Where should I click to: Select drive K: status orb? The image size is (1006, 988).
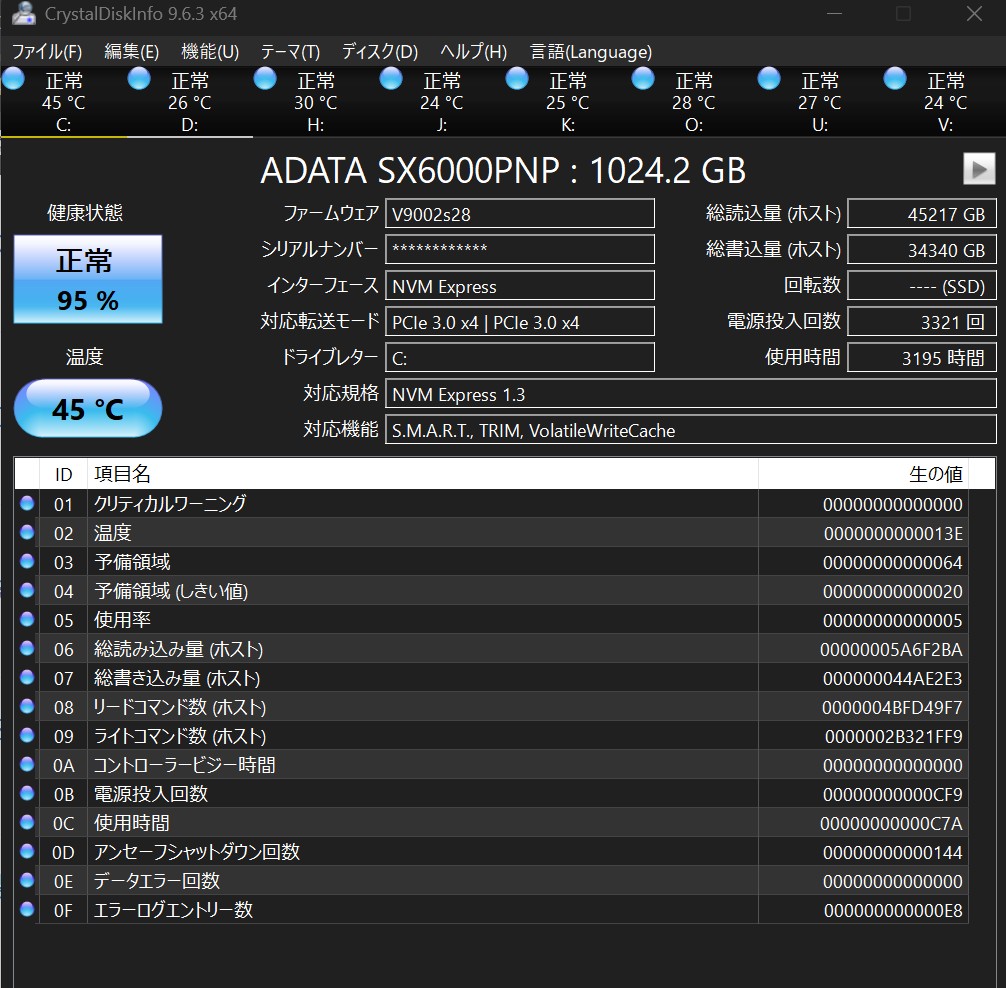(517, 79)
